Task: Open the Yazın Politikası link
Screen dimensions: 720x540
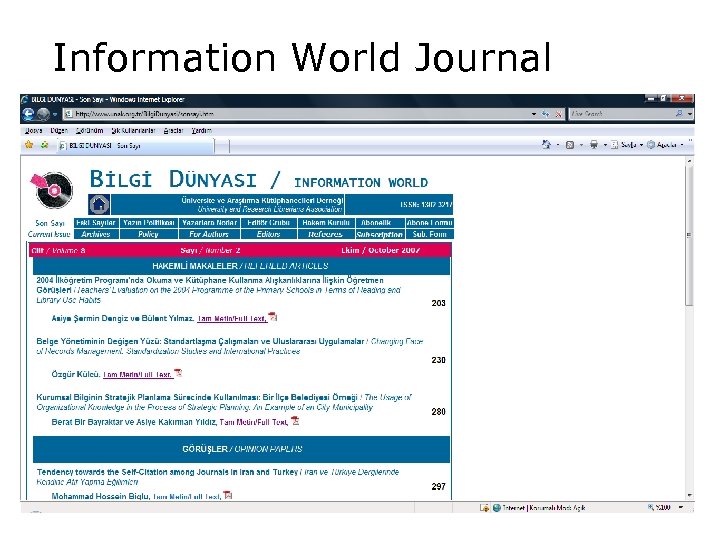Action: (x=148, y=223)
